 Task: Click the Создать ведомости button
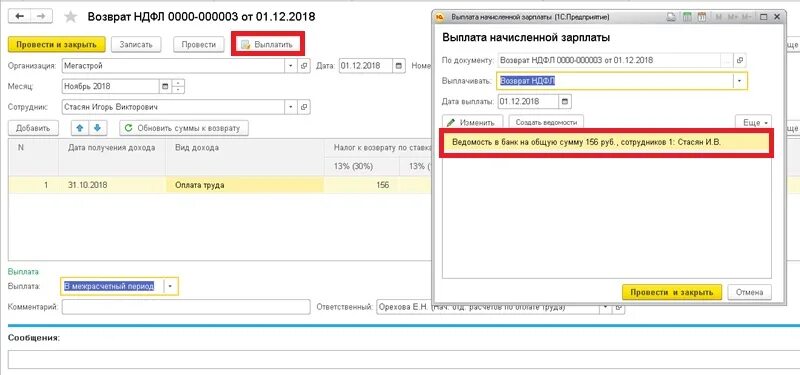coord(546,122)
